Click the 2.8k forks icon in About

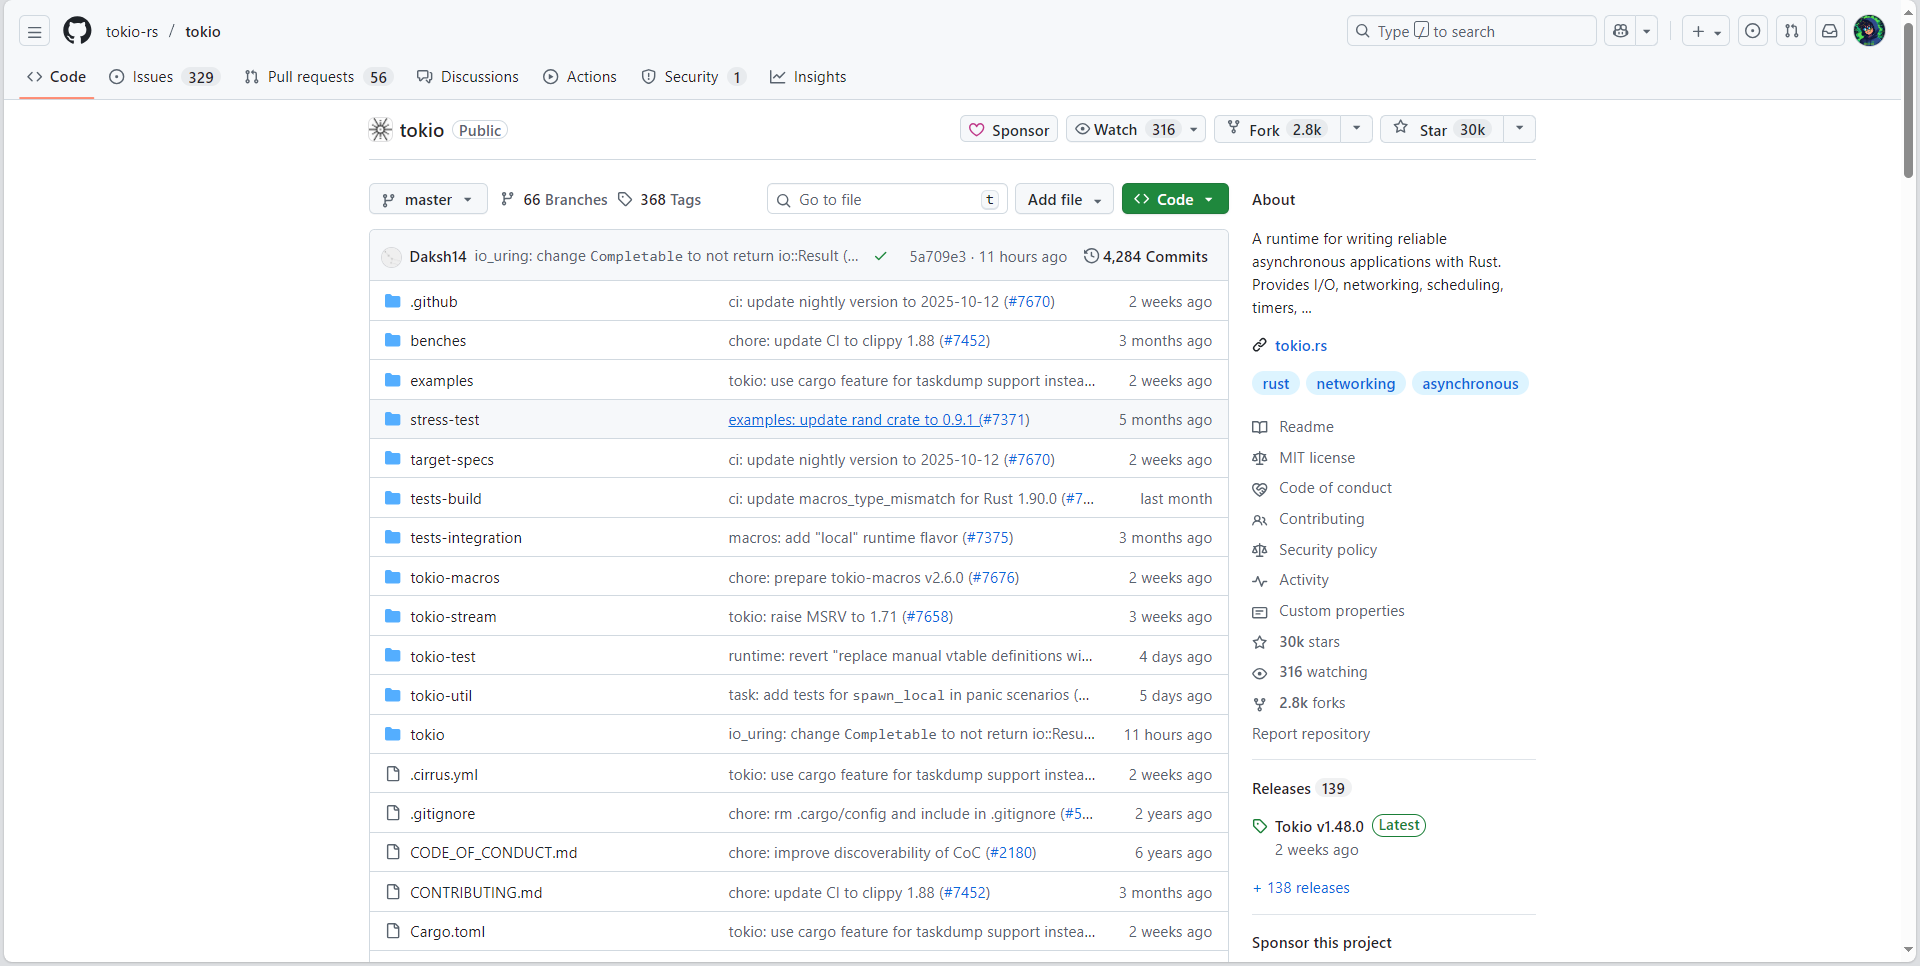tap(1260, 704)
